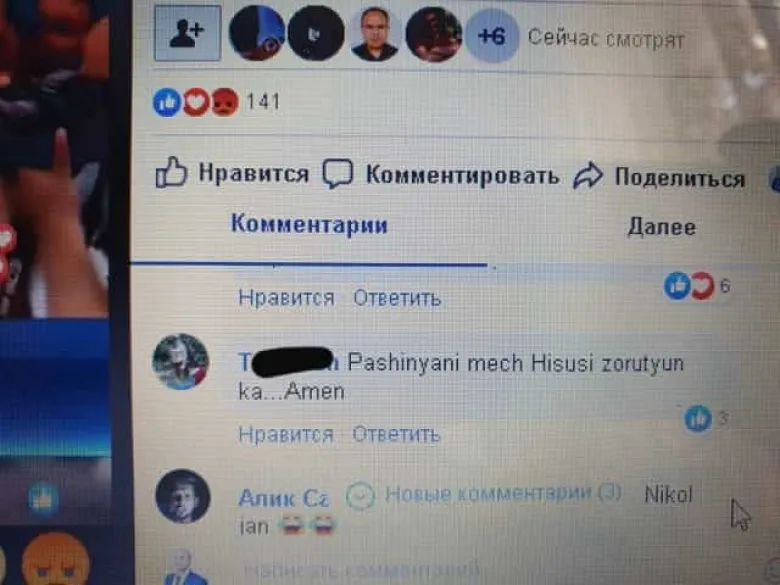
Task: Open the viewer avatar of man in suit
Action: (375, 34)
